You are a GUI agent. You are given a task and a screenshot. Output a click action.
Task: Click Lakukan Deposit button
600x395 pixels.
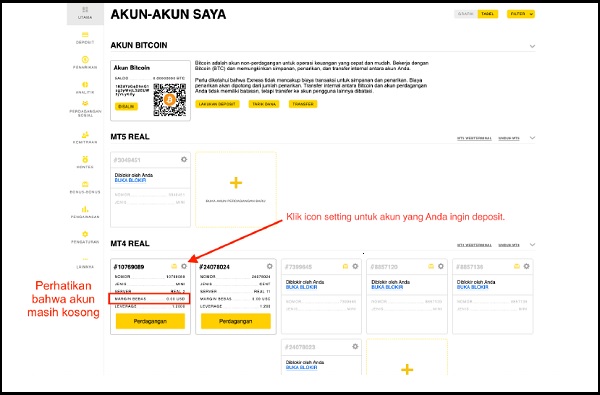(x=217, y=104)
